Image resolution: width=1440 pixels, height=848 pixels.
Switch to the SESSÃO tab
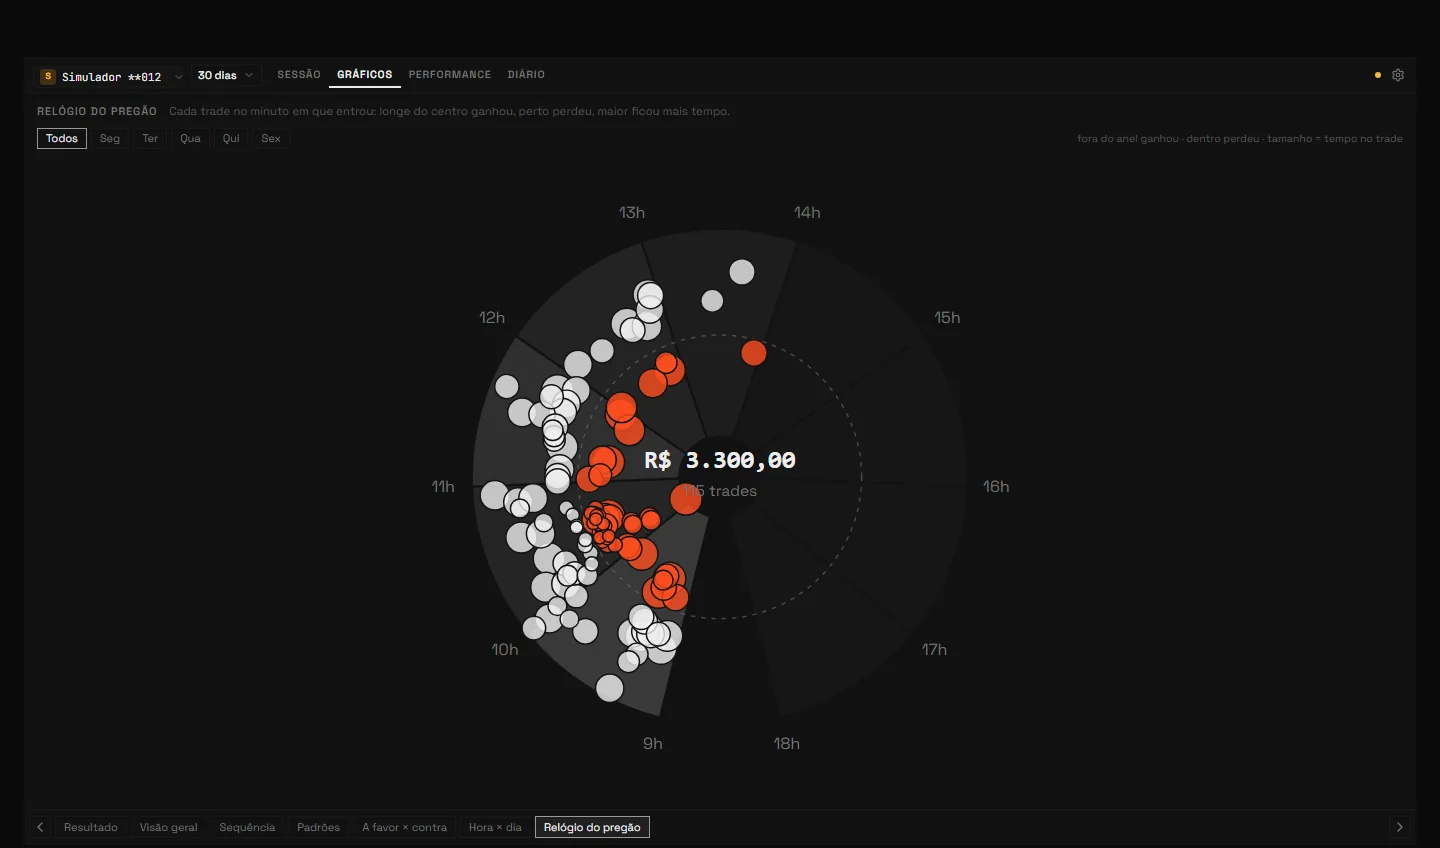[x=299, y=75]
